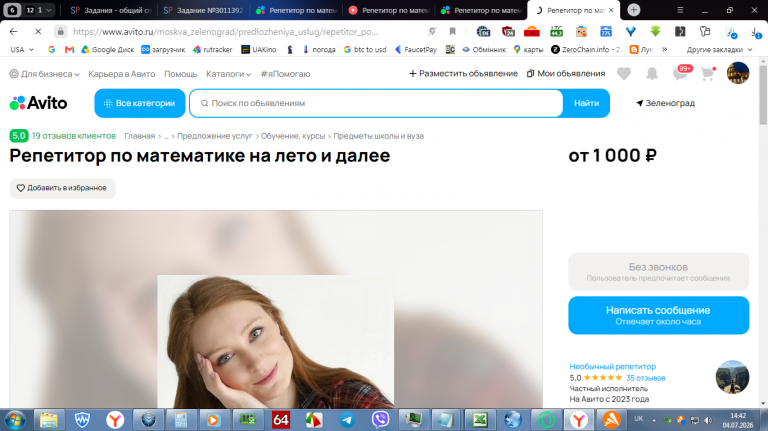Image resolution: width=768 pixels, height=431 pixels.
Task: Stop page loading with X button
Action: [x=38, y=31]
